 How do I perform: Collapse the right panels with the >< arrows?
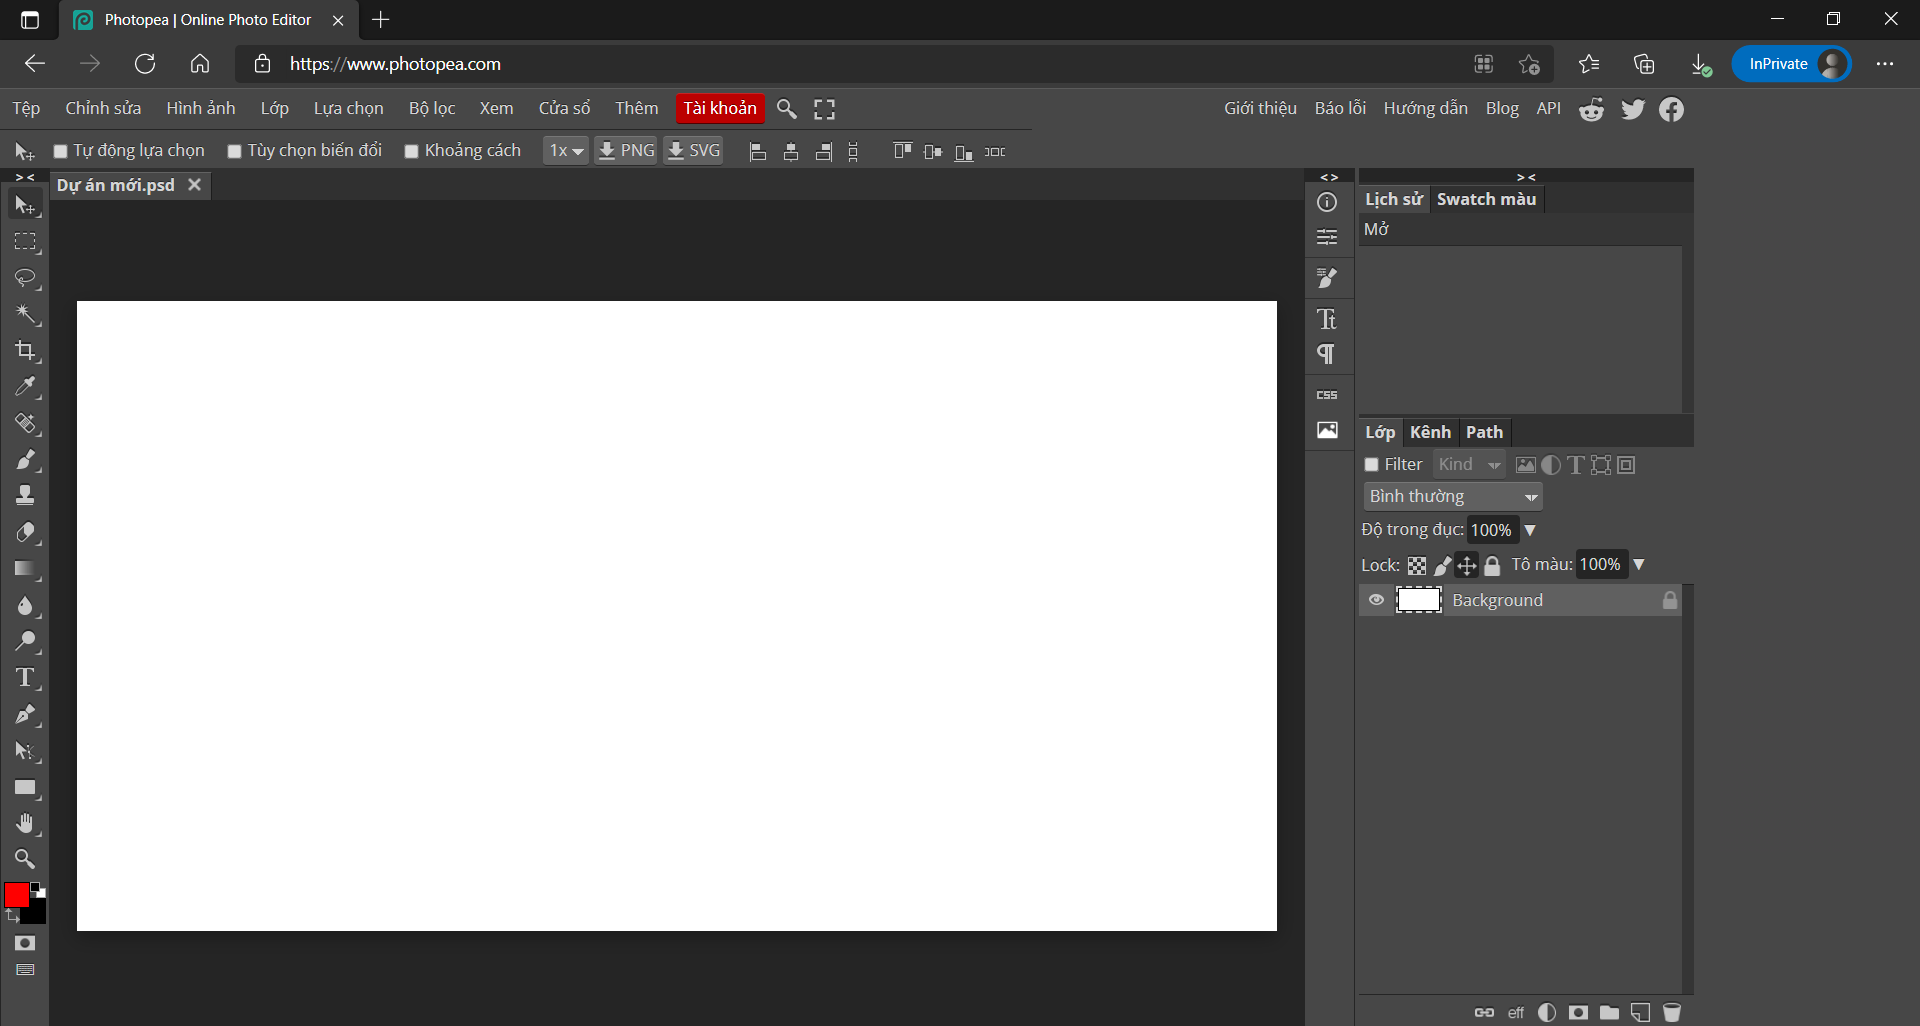(1526, 177)
